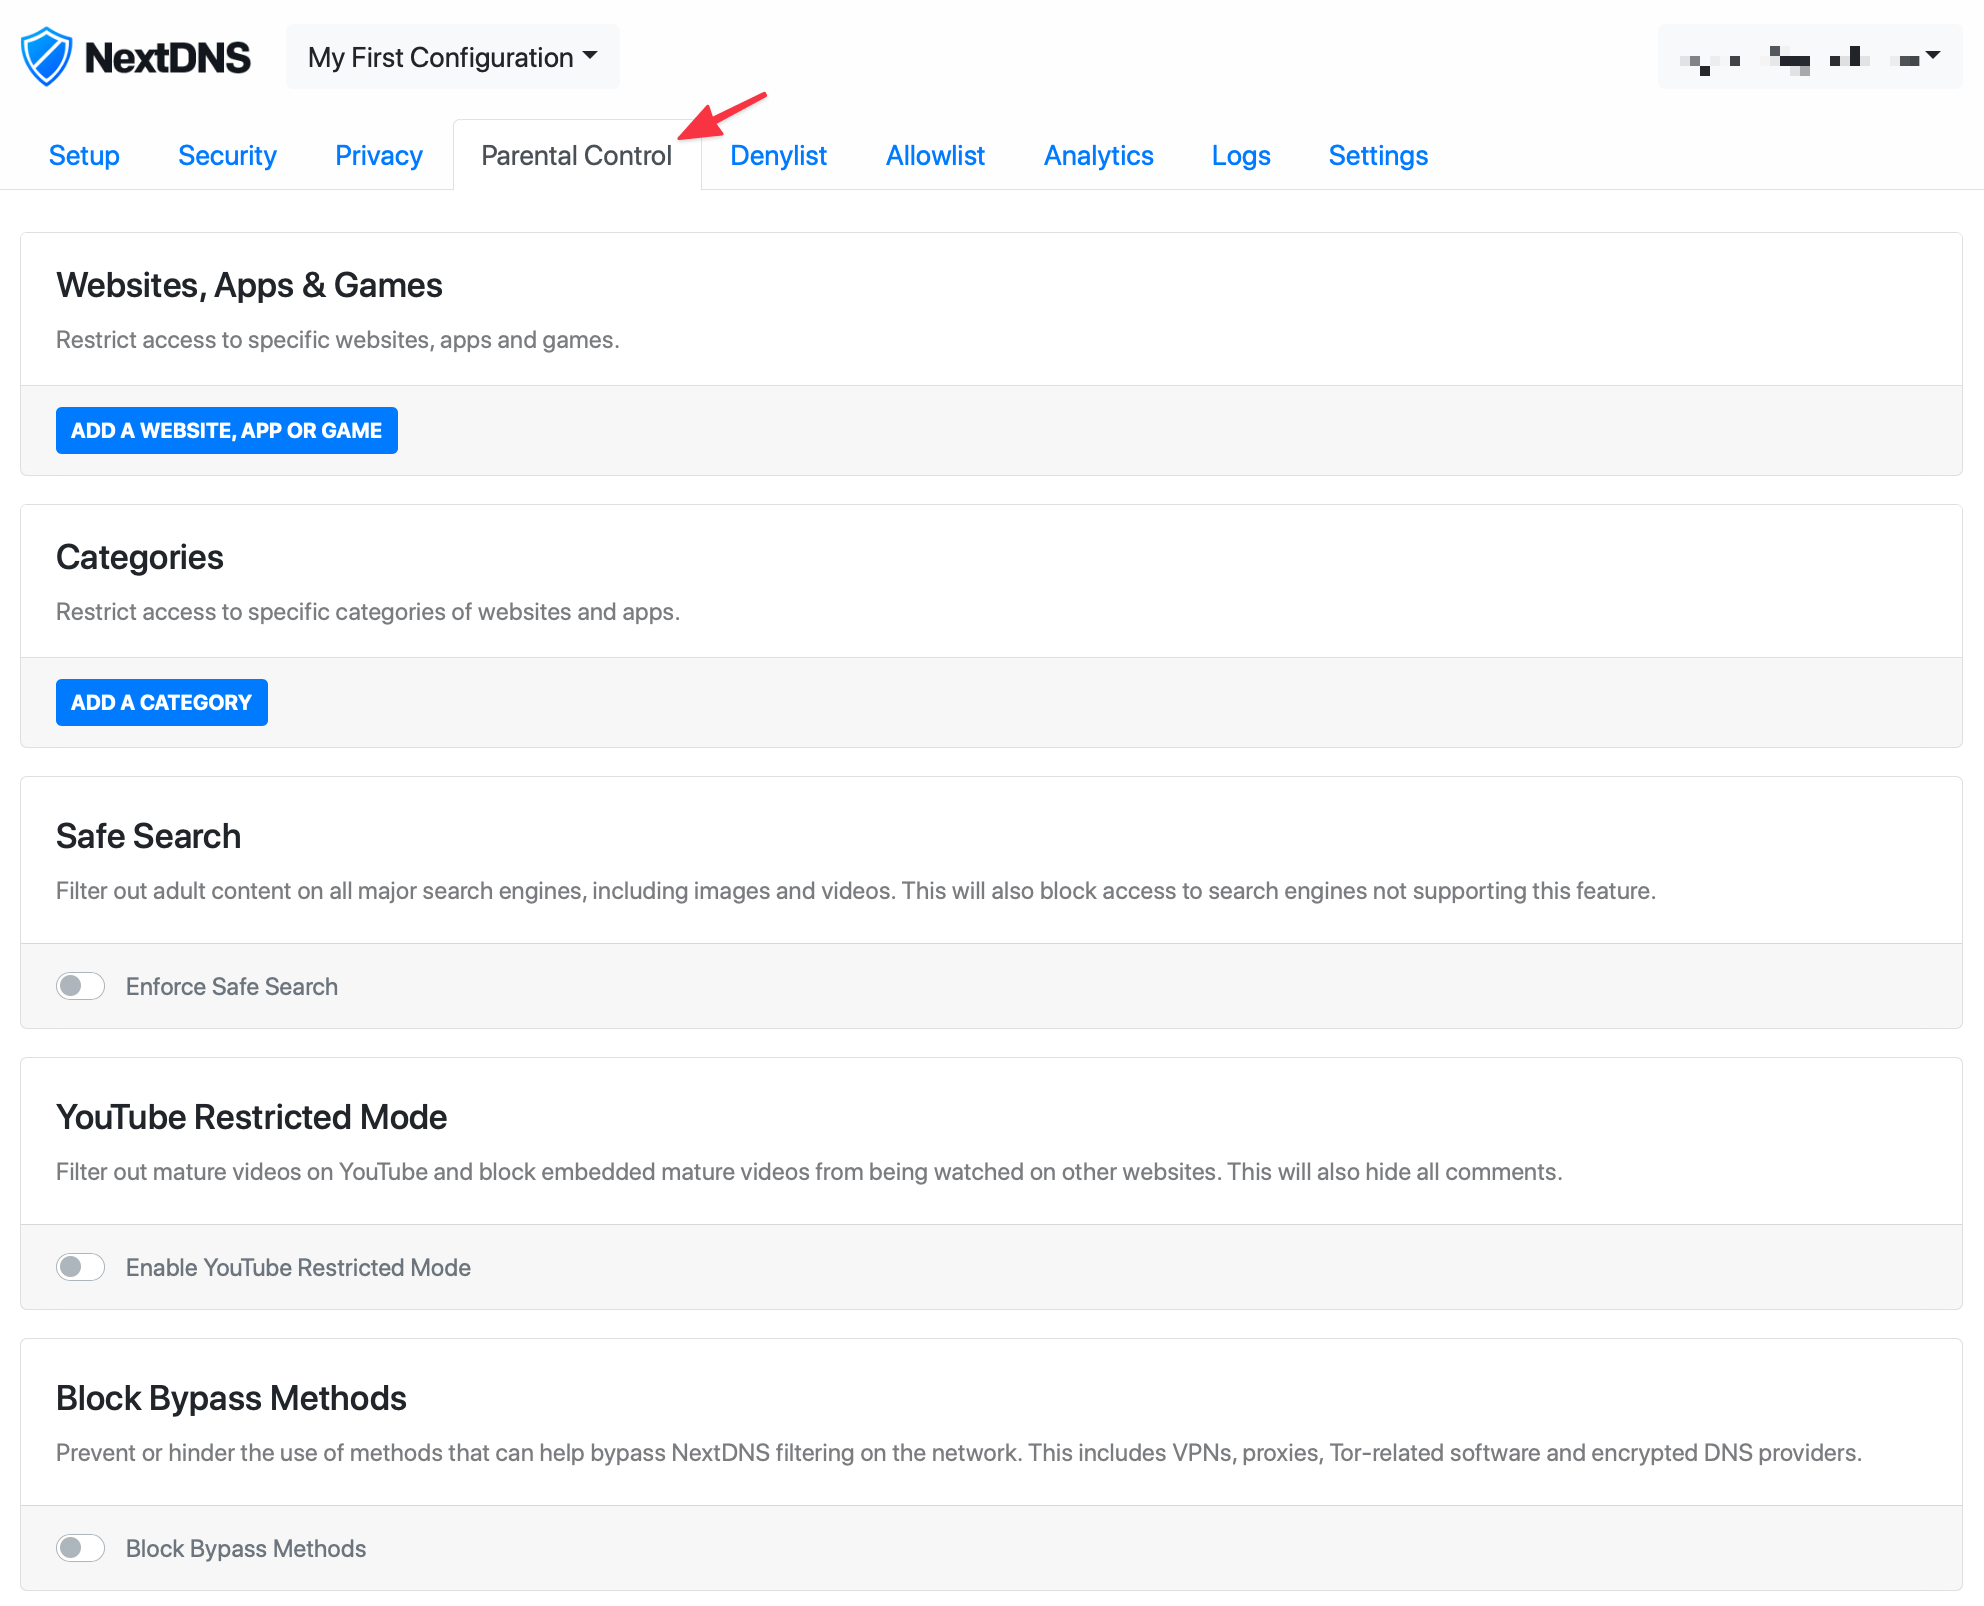The image size is (1984, 1606).
Task: Click the Categories section heading
Action: [140, 557]
